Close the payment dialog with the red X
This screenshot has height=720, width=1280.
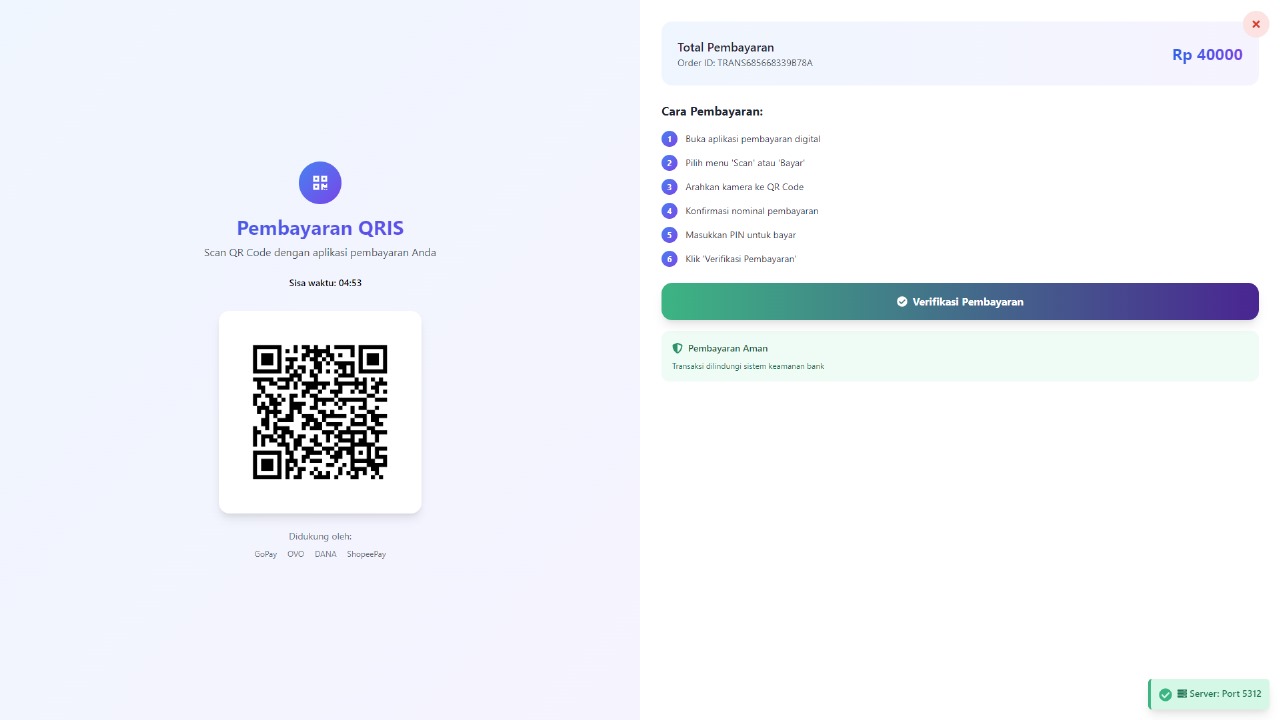tap(1256, 24)
